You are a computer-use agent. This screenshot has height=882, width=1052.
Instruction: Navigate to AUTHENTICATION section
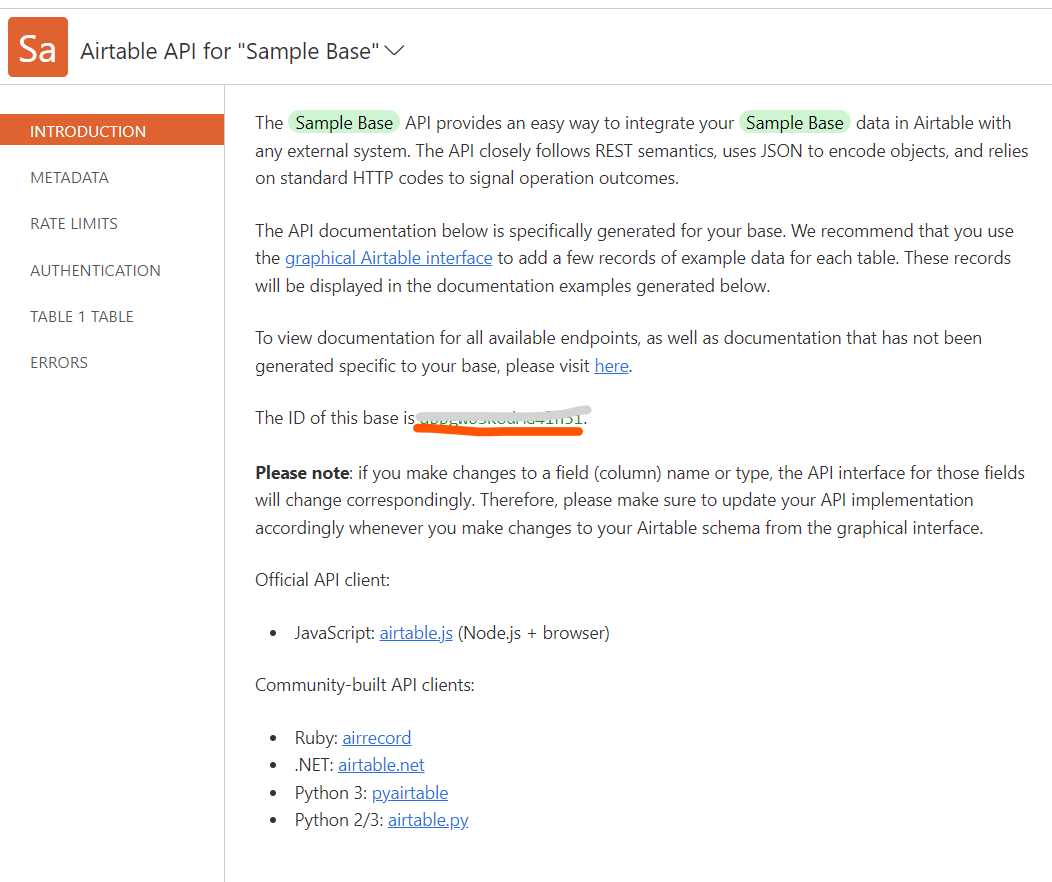[95, 270]
